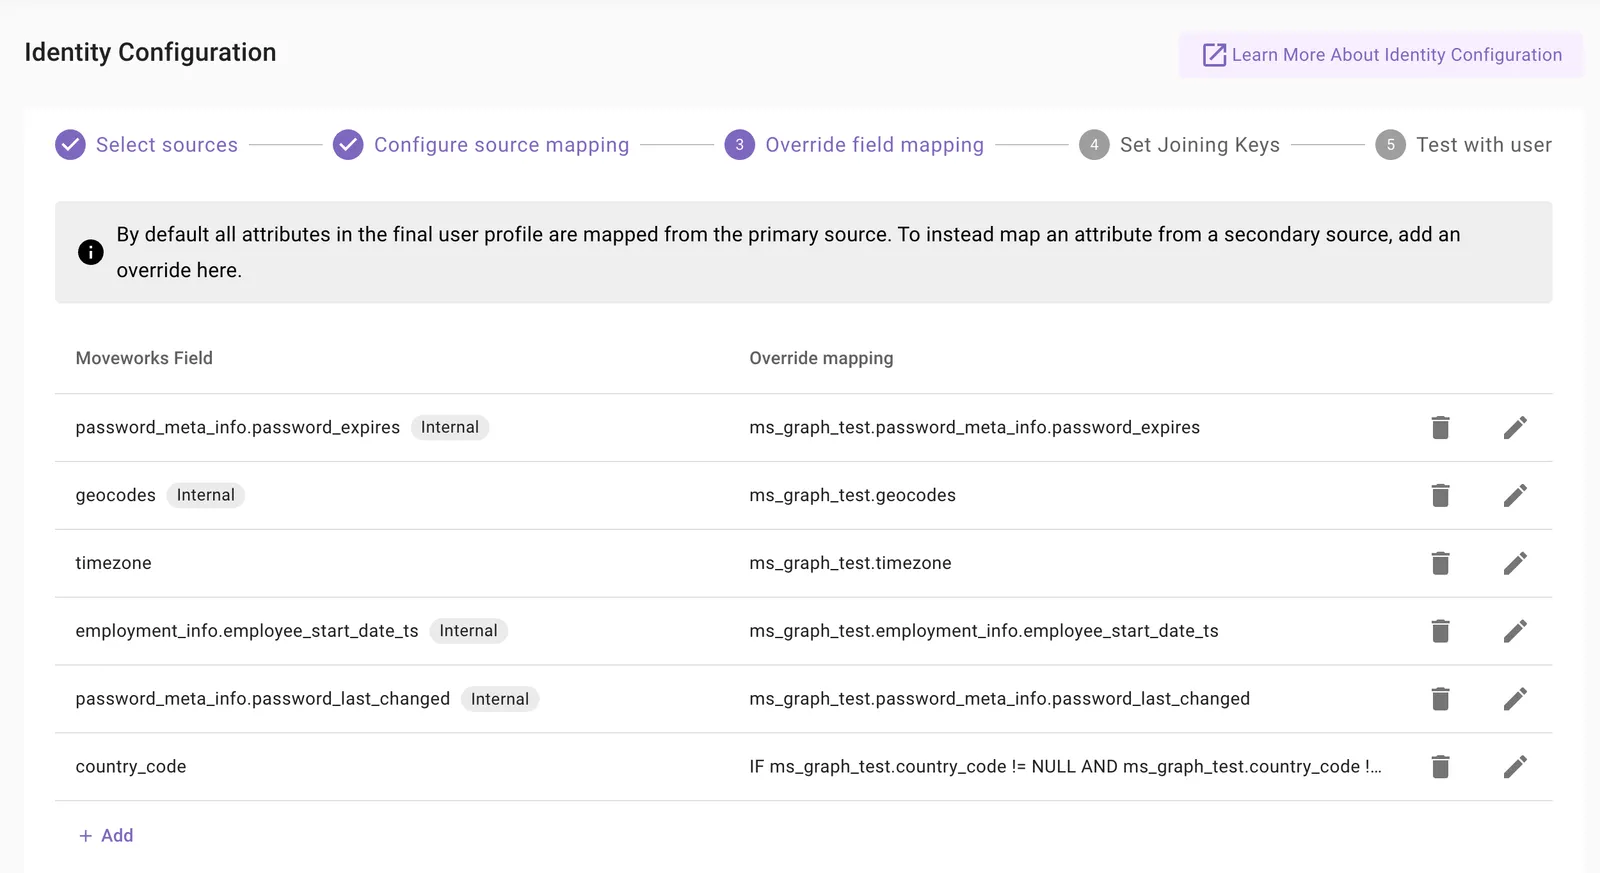Open Learn More About Identity Configuration link

point(1381,55)
